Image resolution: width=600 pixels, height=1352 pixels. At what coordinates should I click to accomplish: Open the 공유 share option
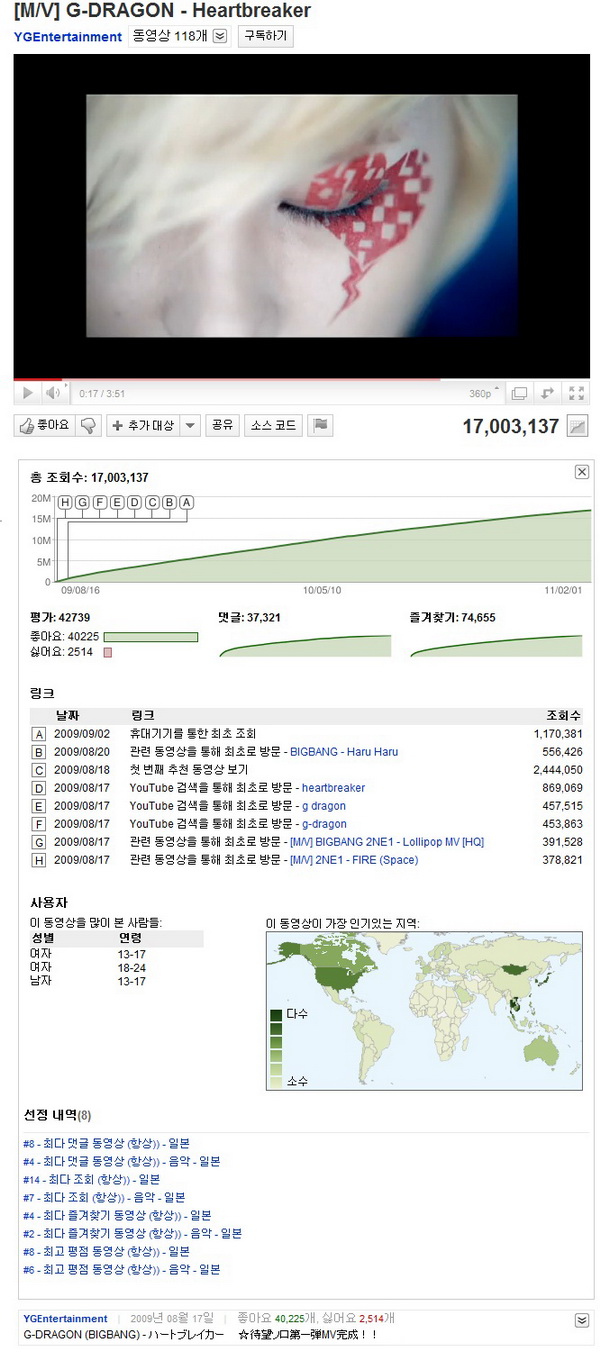(x=222, y=425)
